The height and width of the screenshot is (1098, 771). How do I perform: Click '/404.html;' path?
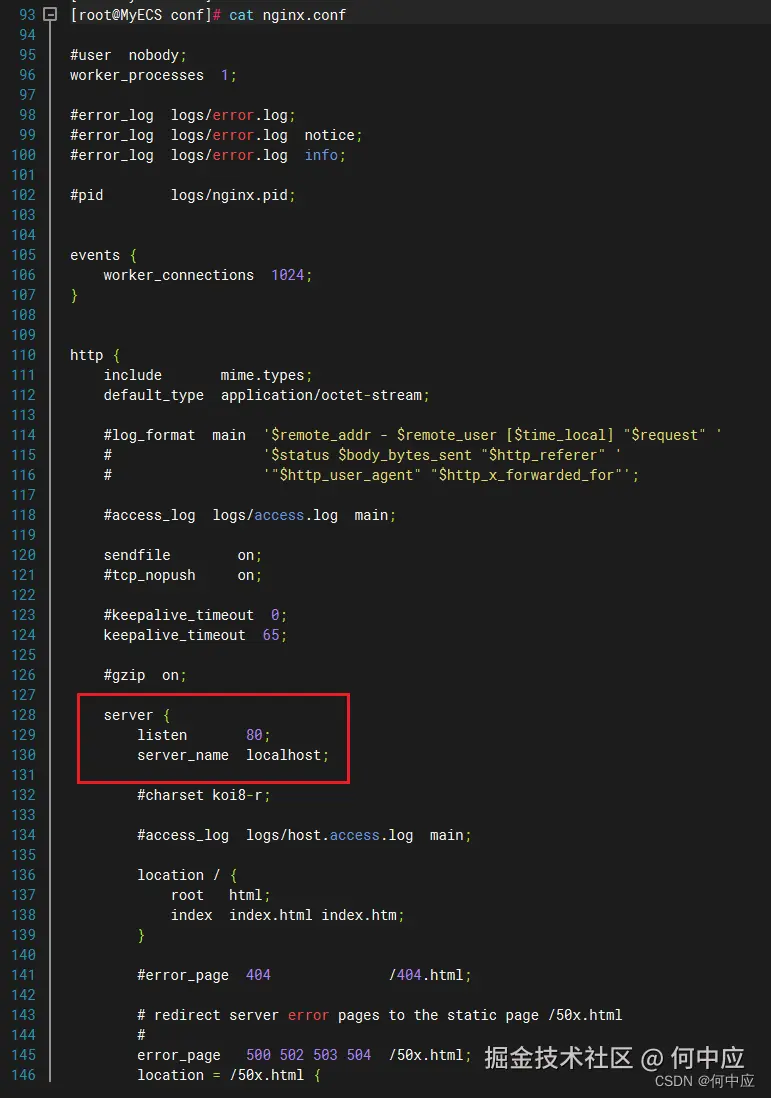pyautogui.click(x=430, y=975)
